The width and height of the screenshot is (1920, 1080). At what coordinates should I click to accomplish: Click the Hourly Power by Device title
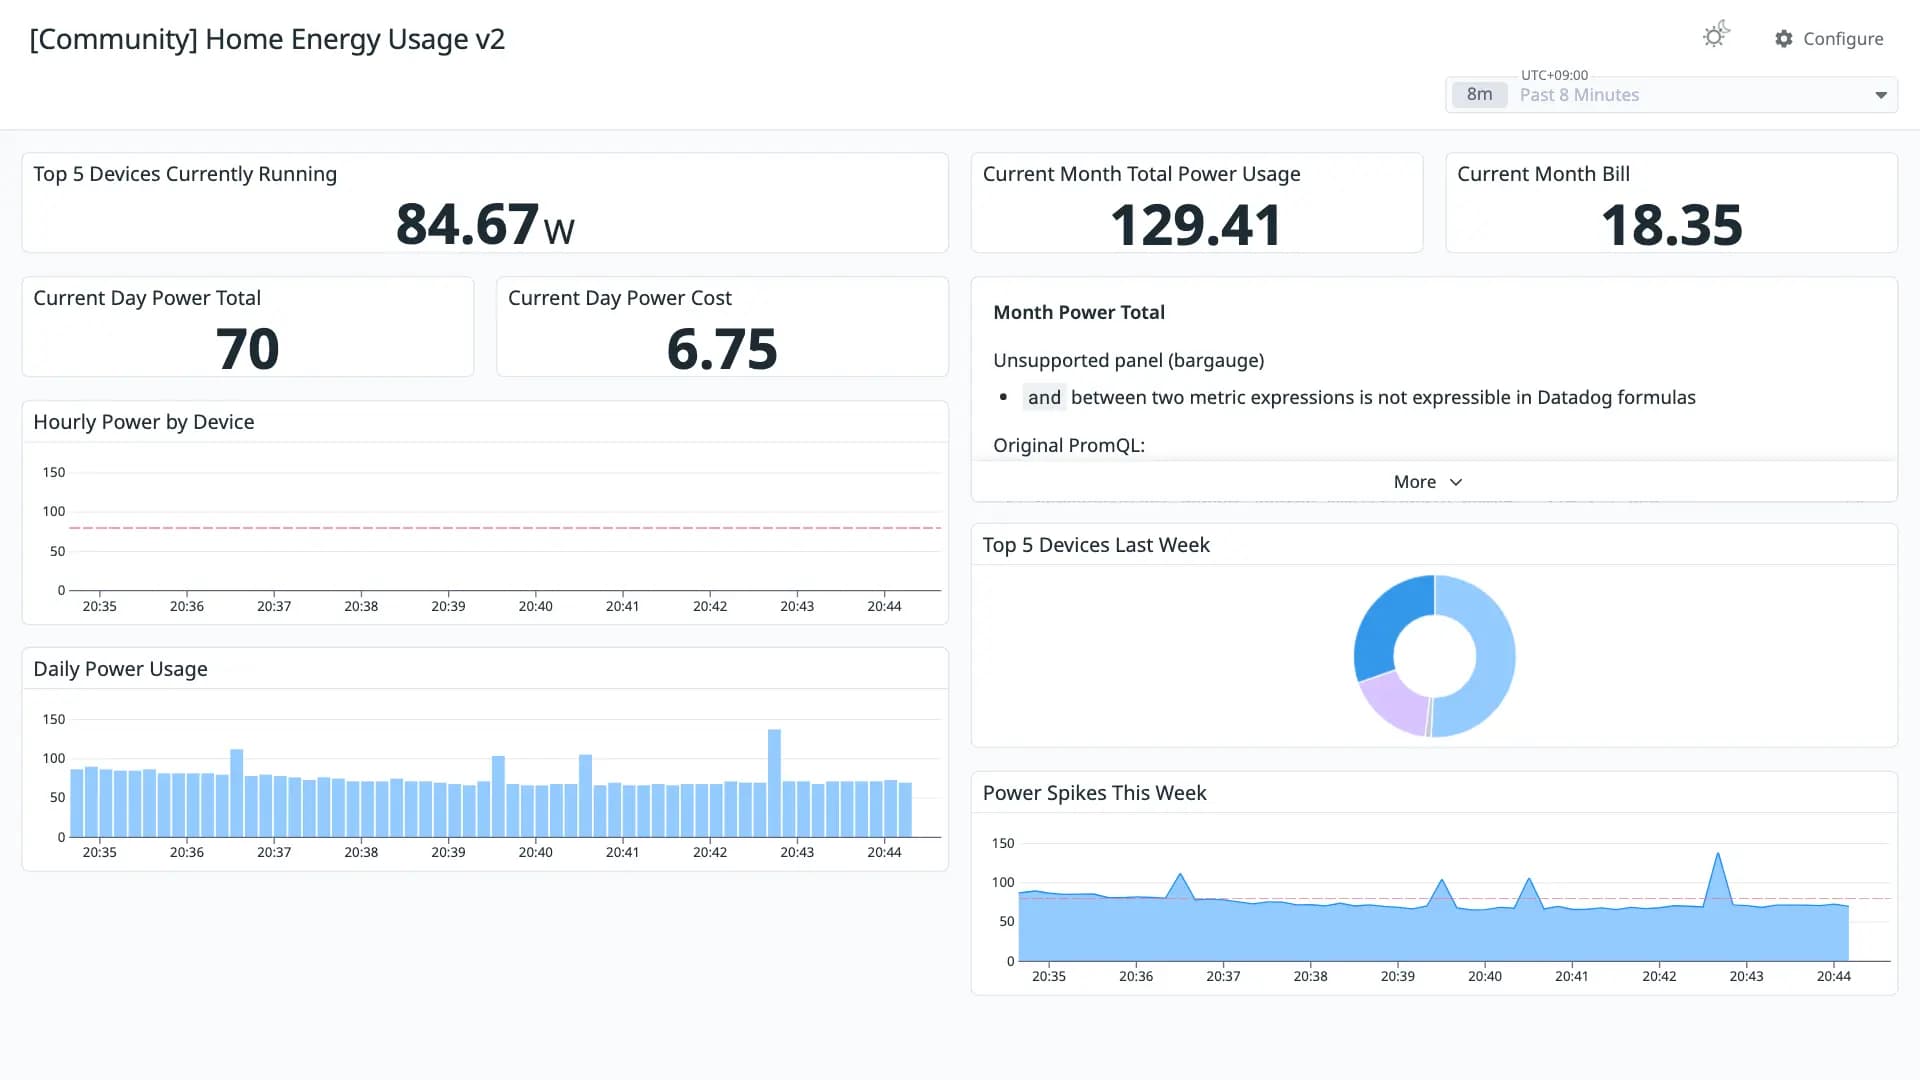pos(144,422)
